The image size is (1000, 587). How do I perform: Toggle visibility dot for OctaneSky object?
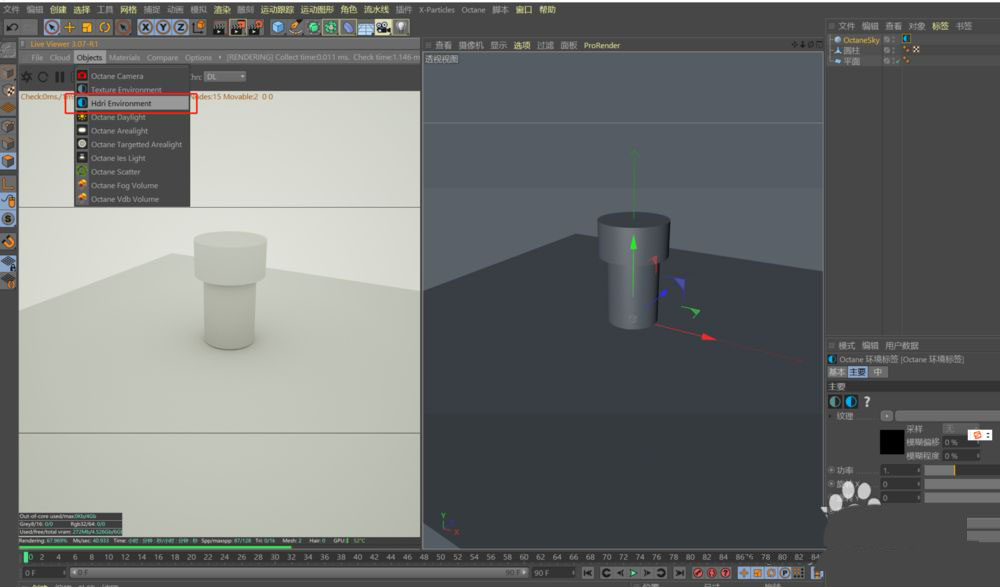(x=892, y=39)
